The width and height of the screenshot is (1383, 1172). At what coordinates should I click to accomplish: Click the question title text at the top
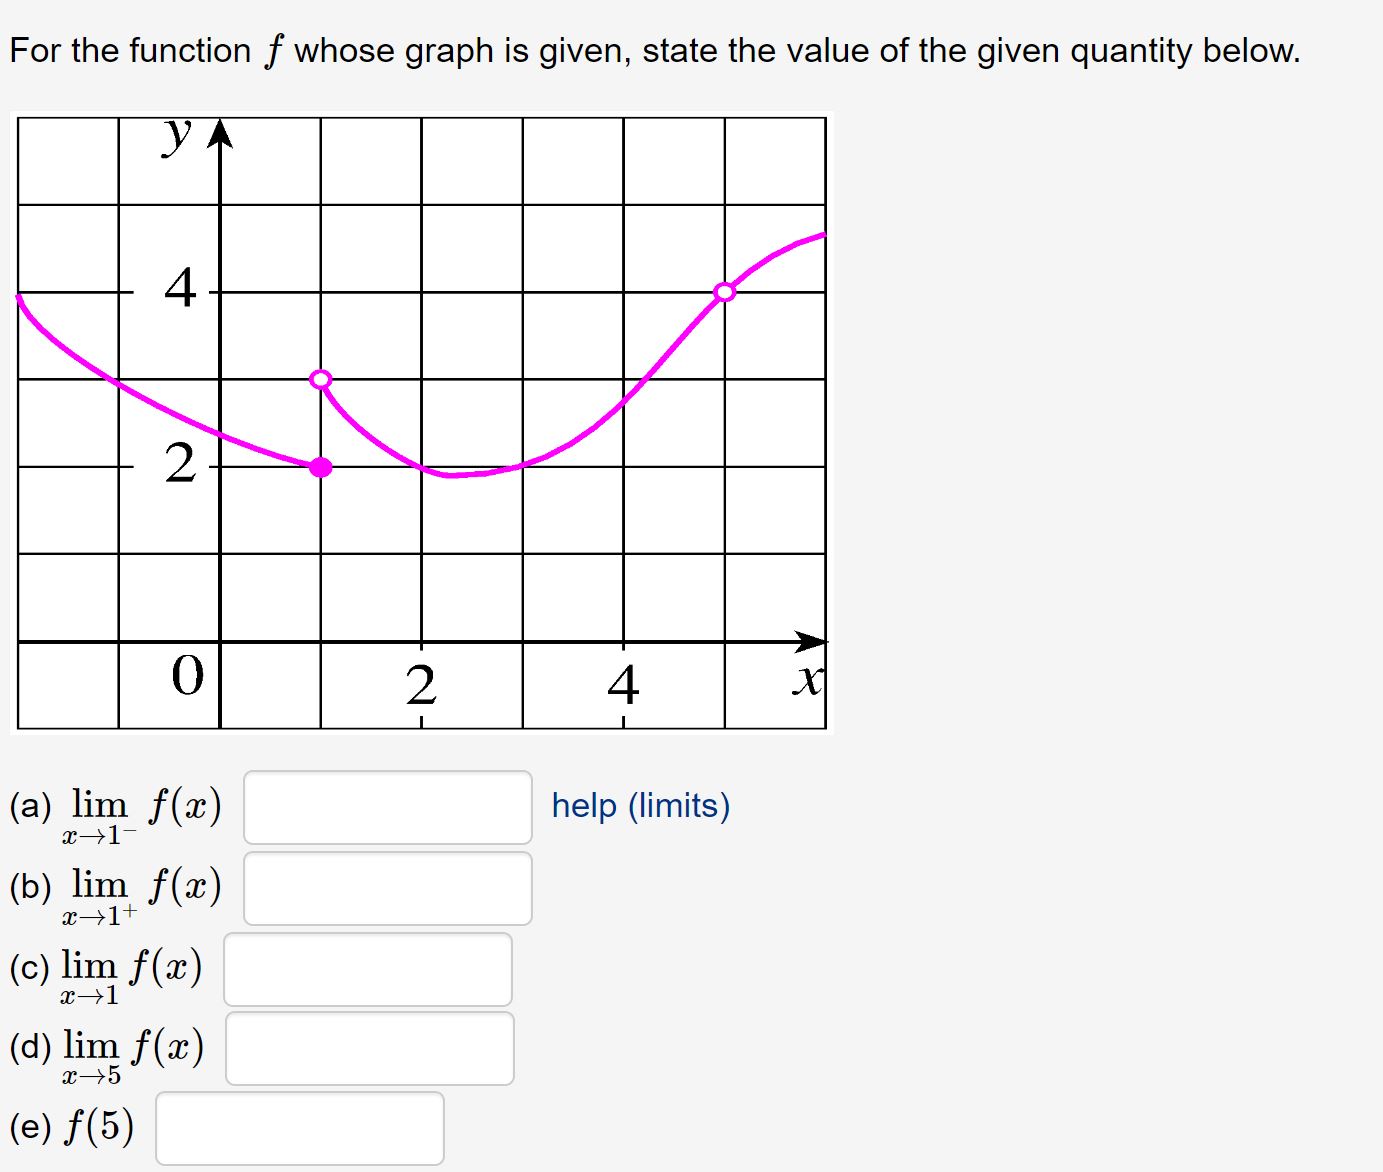point(654,50)
